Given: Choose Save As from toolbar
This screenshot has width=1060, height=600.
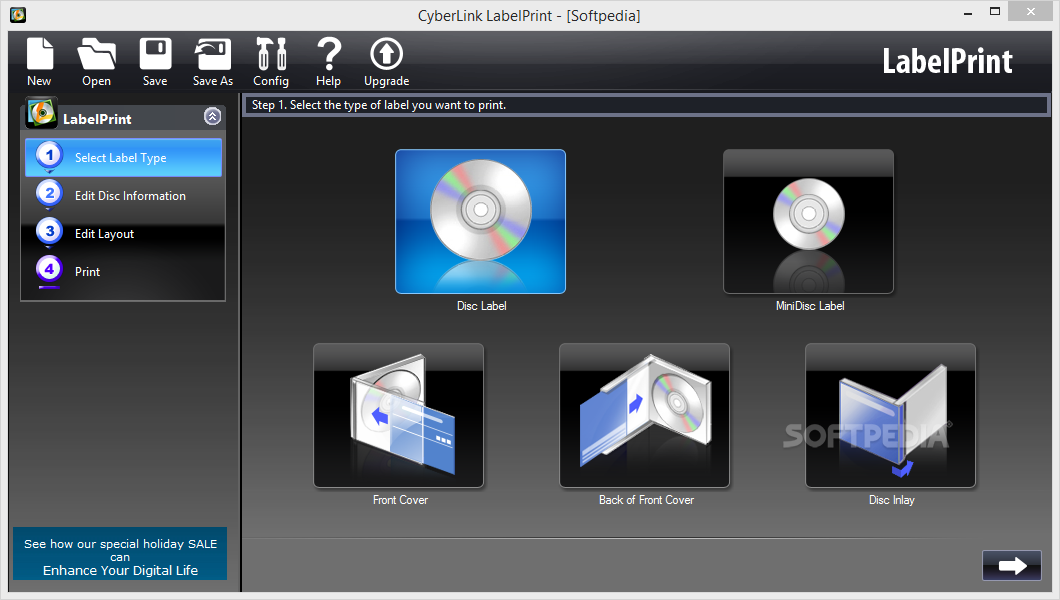Looking at the screenshot, I should click(213, 62).
